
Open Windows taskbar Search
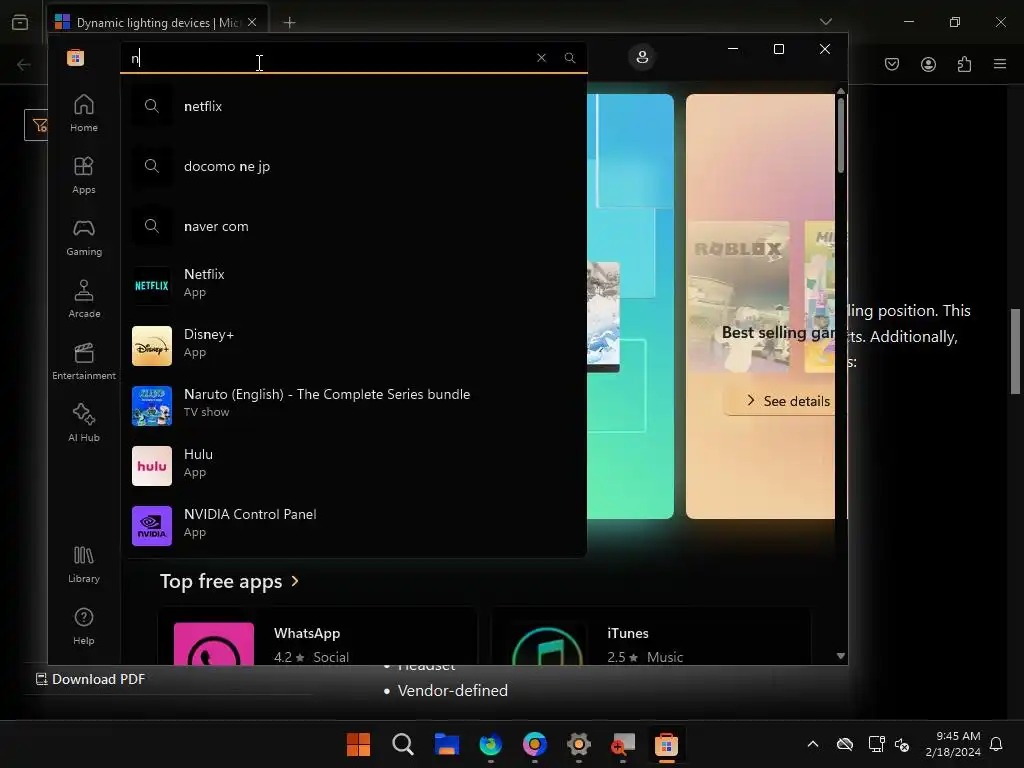(403, 744)
